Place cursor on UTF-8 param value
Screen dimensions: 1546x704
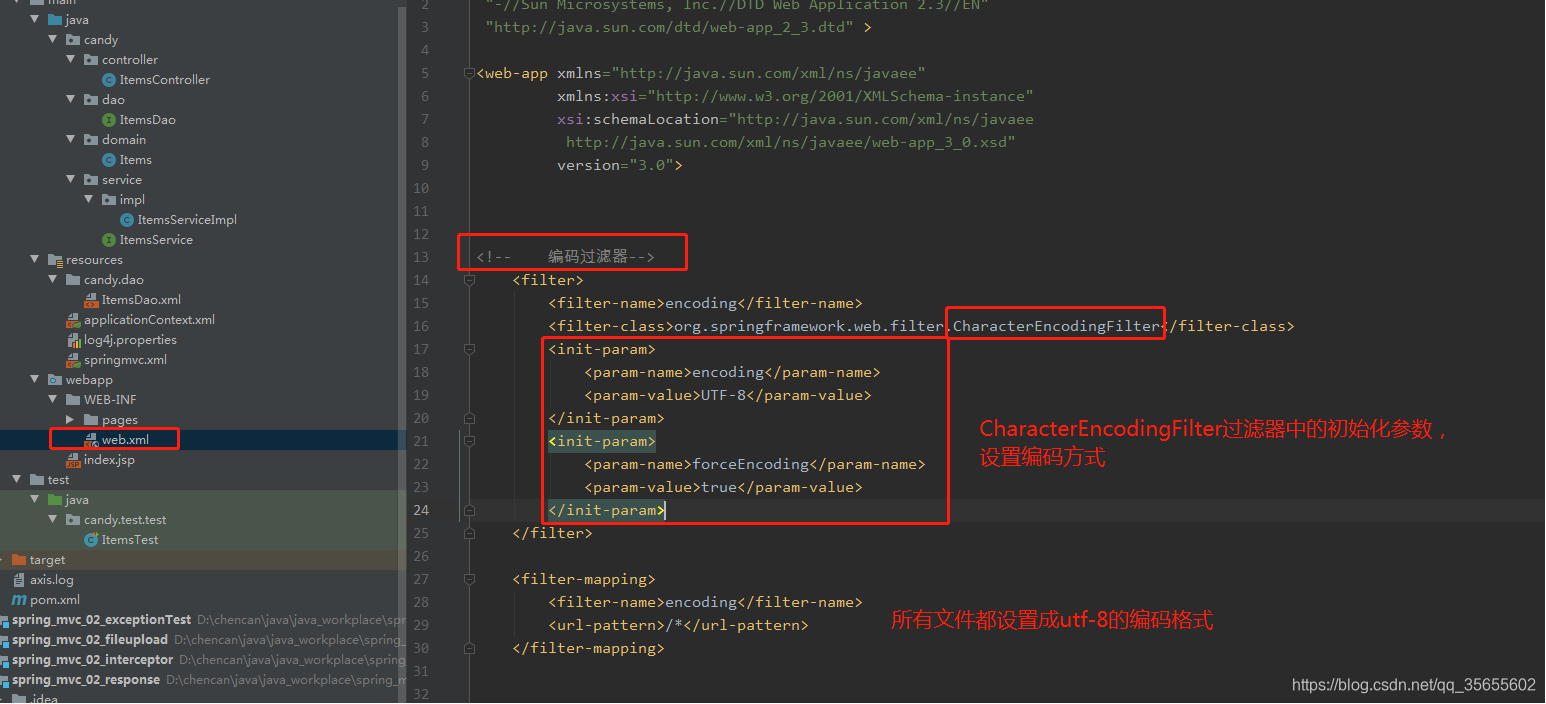click(x=724, y=395)
